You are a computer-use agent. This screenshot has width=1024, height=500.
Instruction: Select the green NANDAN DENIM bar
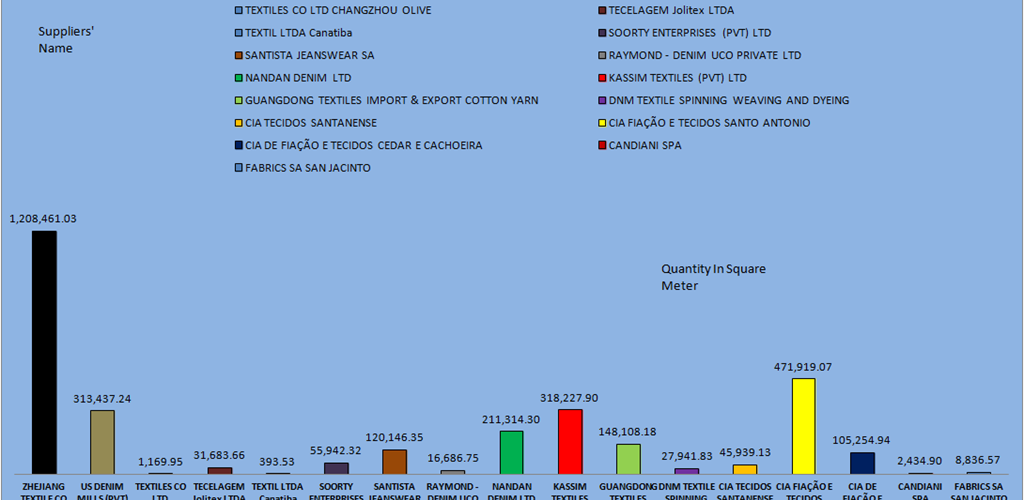coord(511,452)
